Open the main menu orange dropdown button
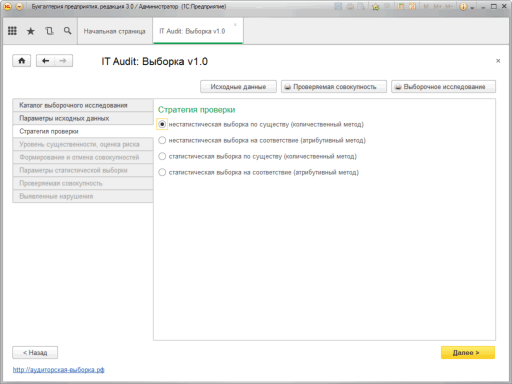Screen dimensions: 512x384 point(20,6)
